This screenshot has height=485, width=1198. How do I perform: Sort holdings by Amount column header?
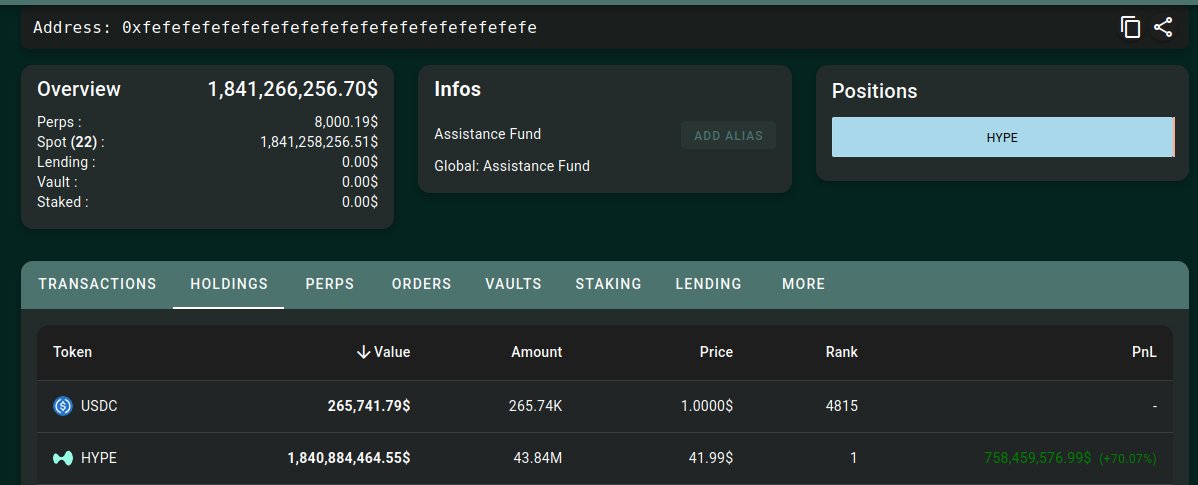coord(536,352)
